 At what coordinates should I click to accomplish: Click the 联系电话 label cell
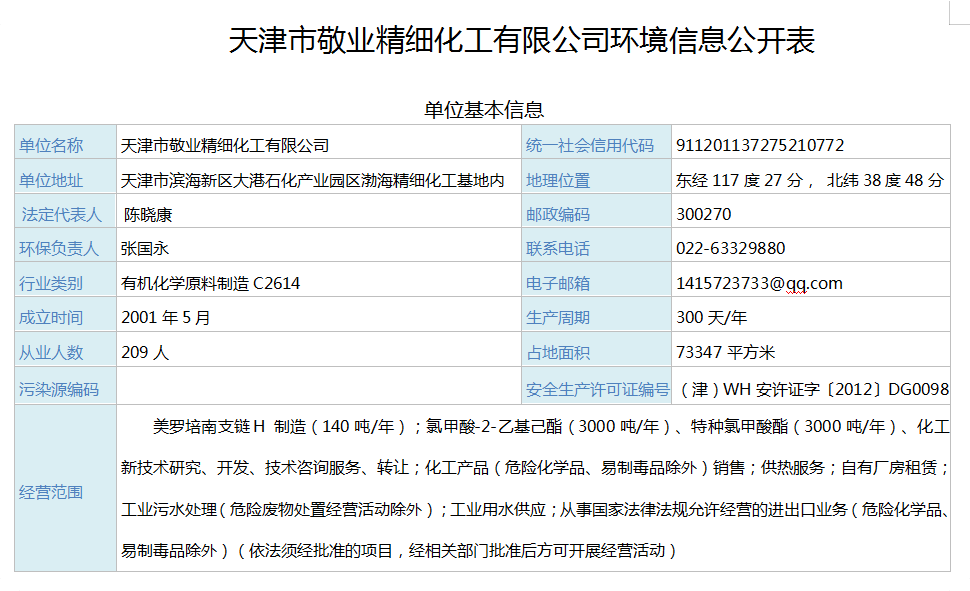[x=596, y=244]
